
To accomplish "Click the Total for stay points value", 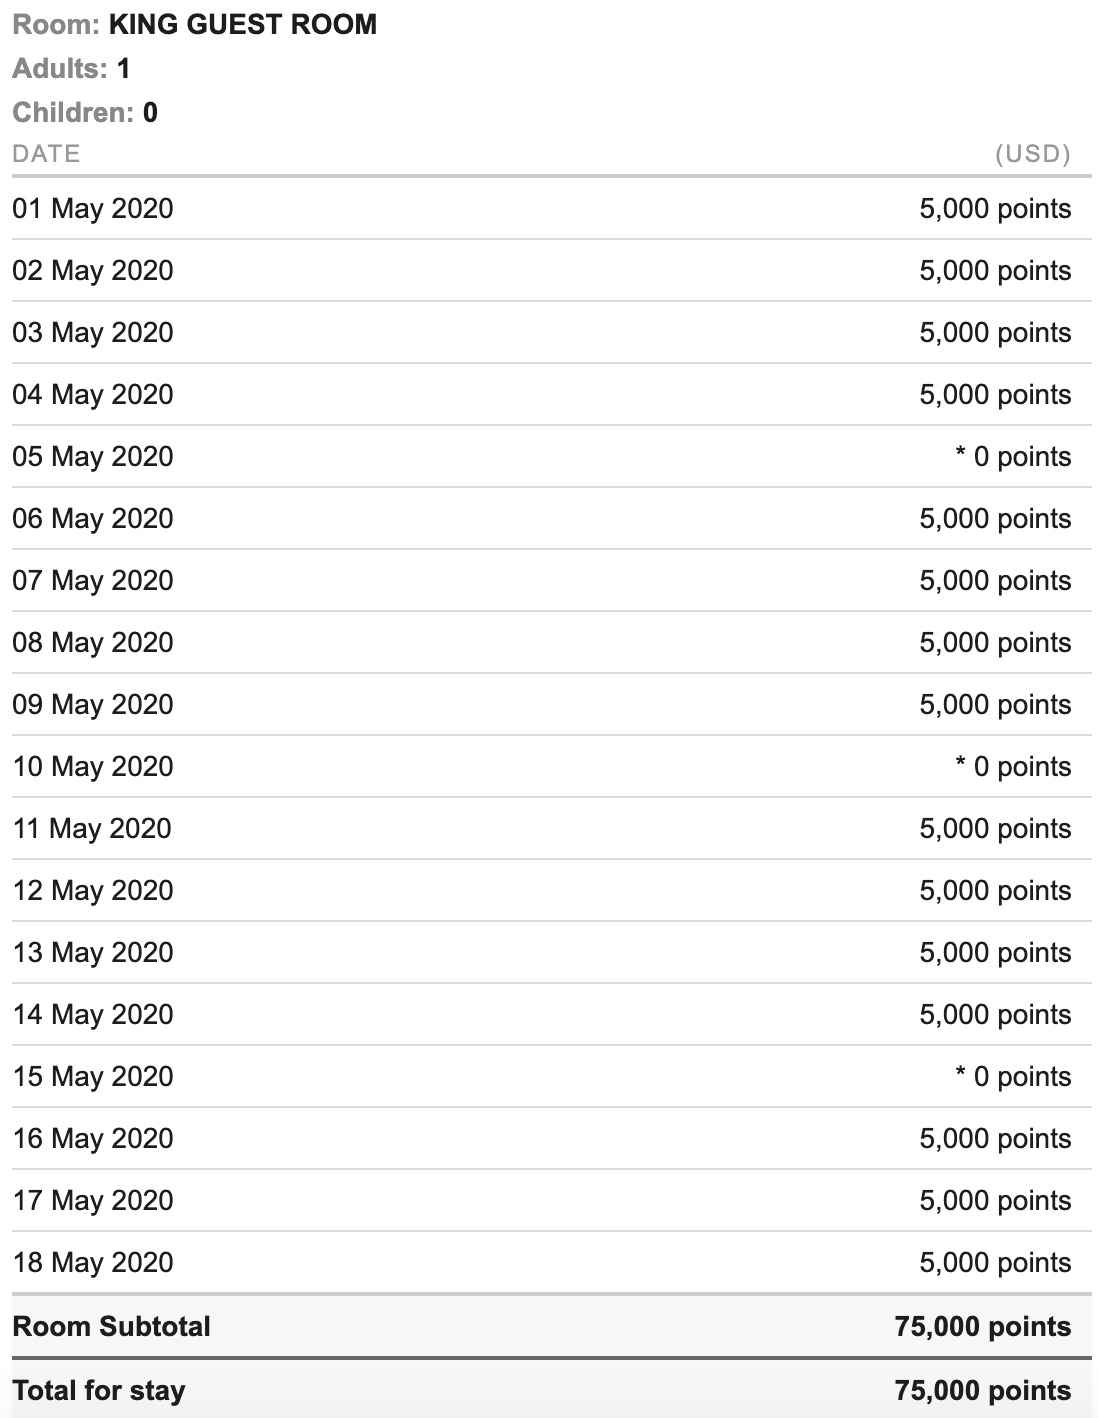I will click(983, 1391).
